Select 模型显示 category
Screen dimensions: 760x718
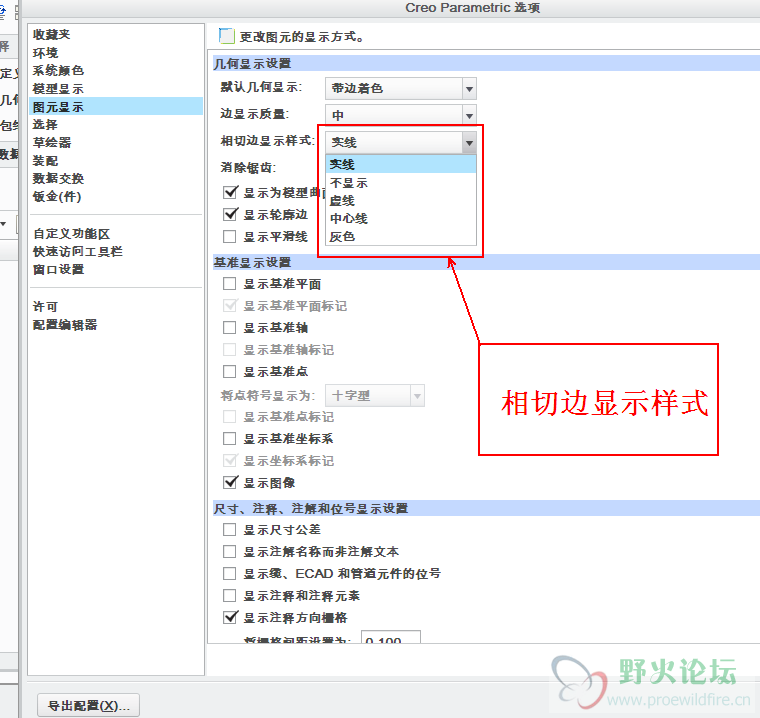pyautogui.click(x=58, y=89)
